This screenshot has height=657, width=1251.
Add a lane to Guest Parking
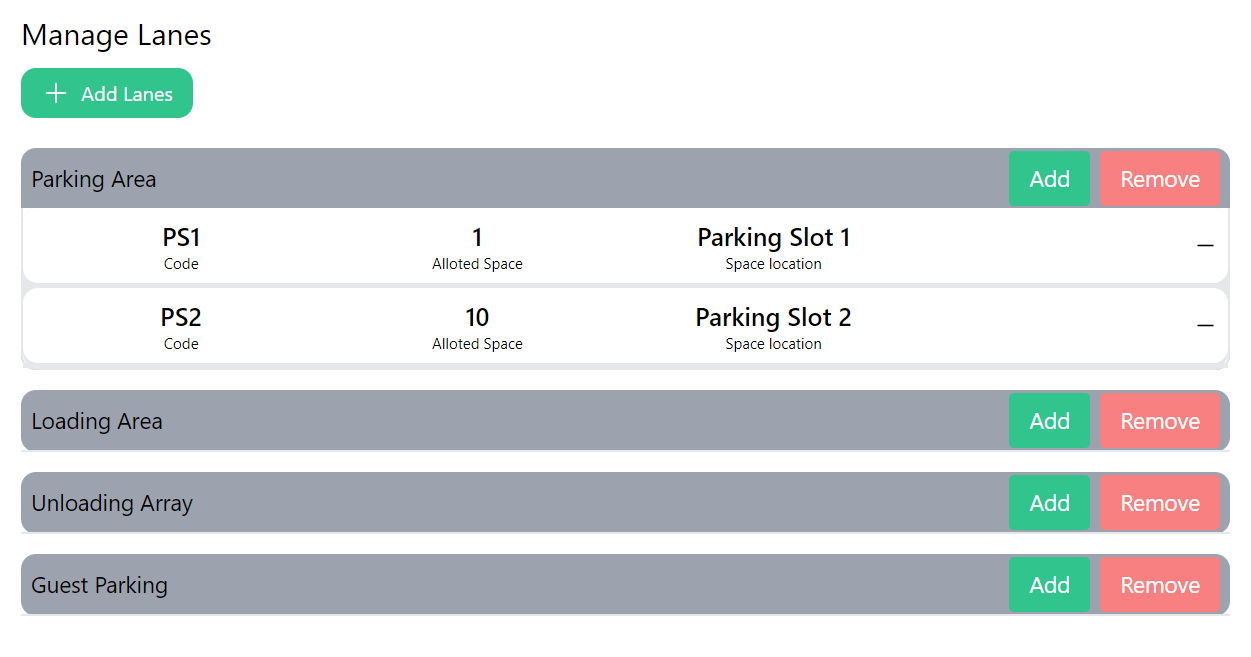click(x=1049, y=585)
